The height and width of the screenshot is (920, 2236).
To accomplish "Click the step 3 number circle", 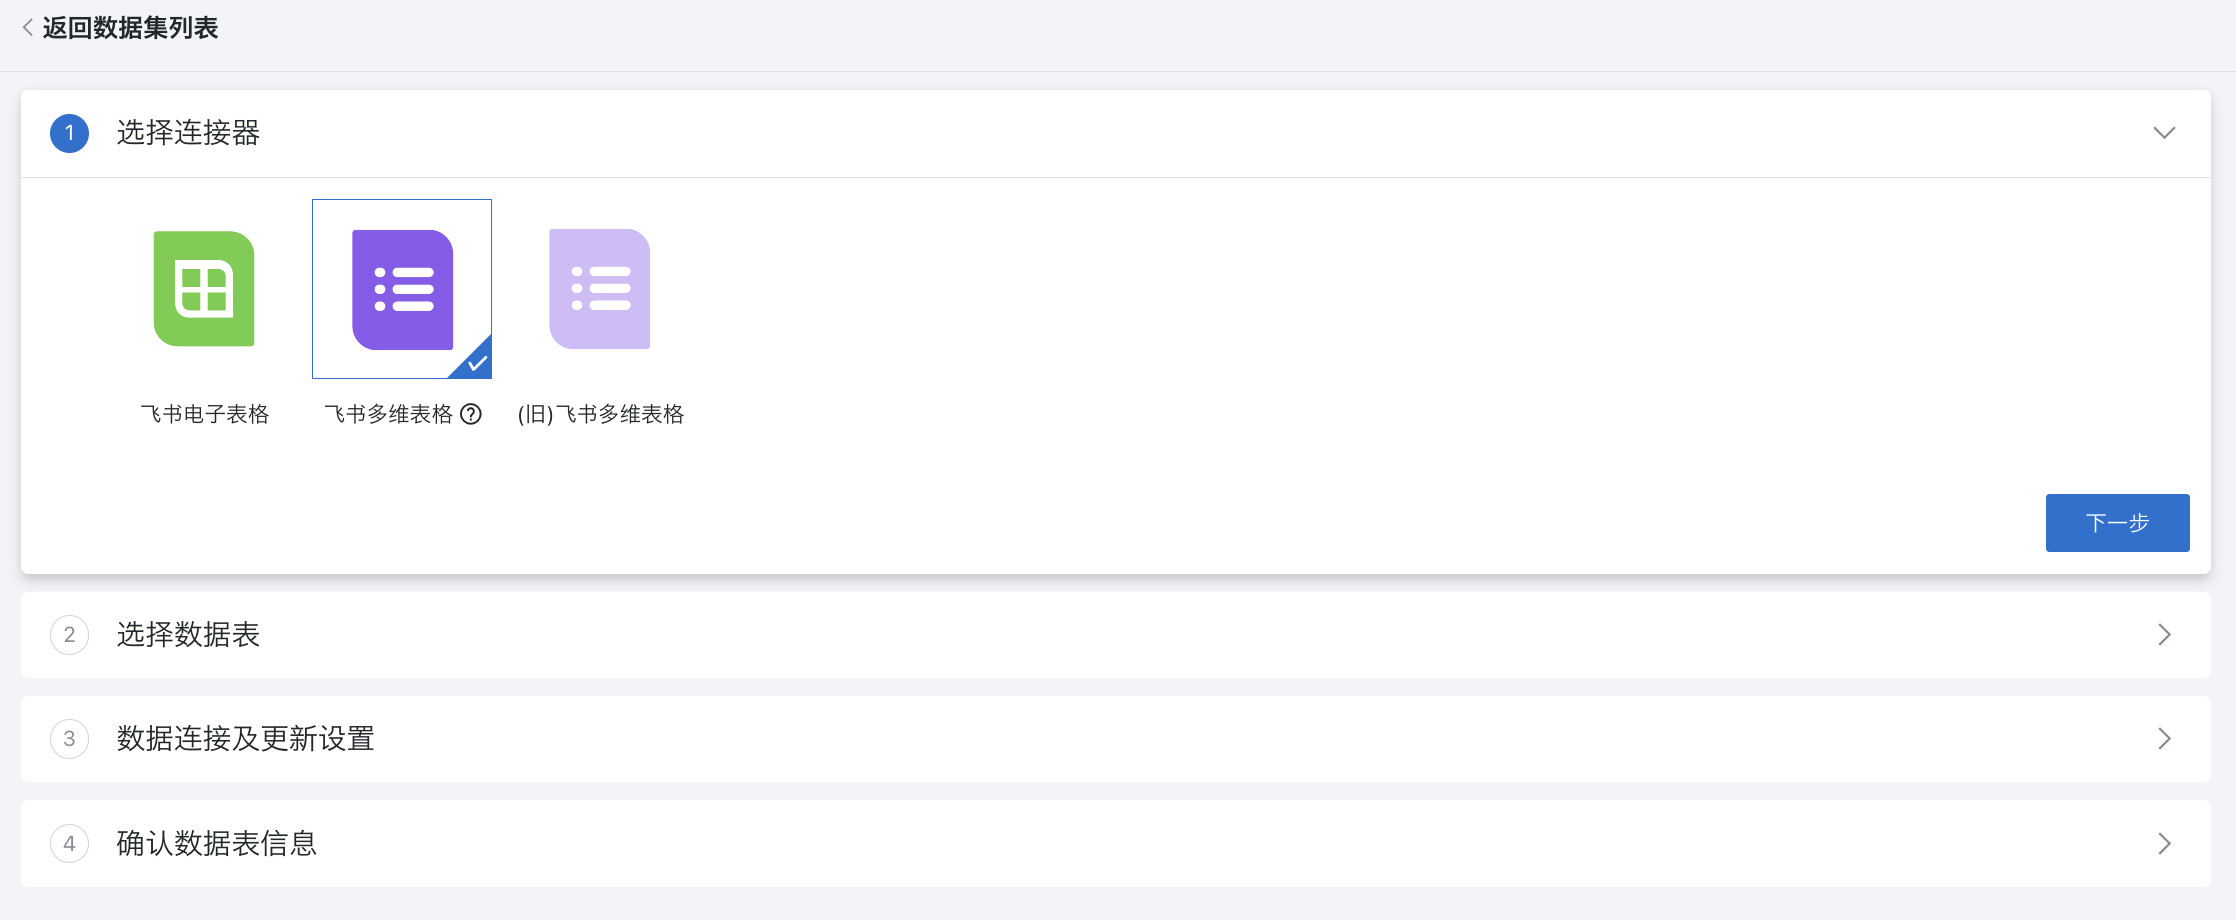I will 70,739.
